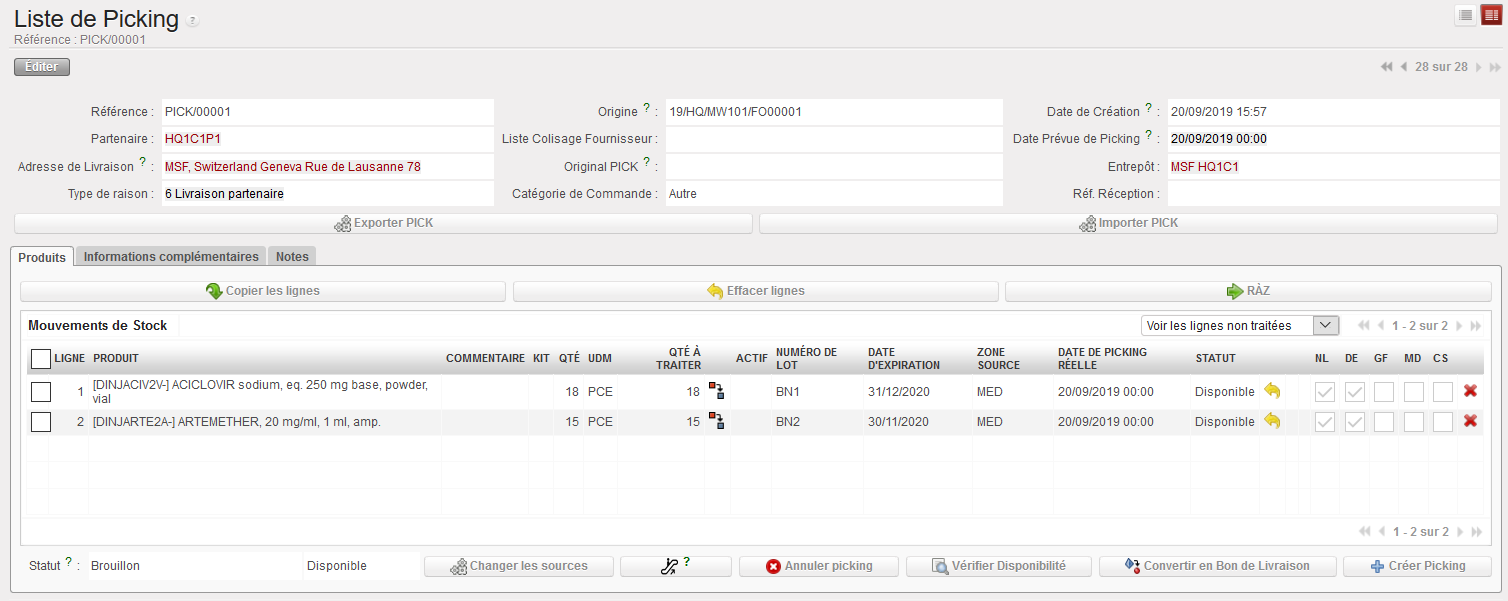Click yellow return arrow on line 2
The image size is (1508, 601).
[1272, 422]
